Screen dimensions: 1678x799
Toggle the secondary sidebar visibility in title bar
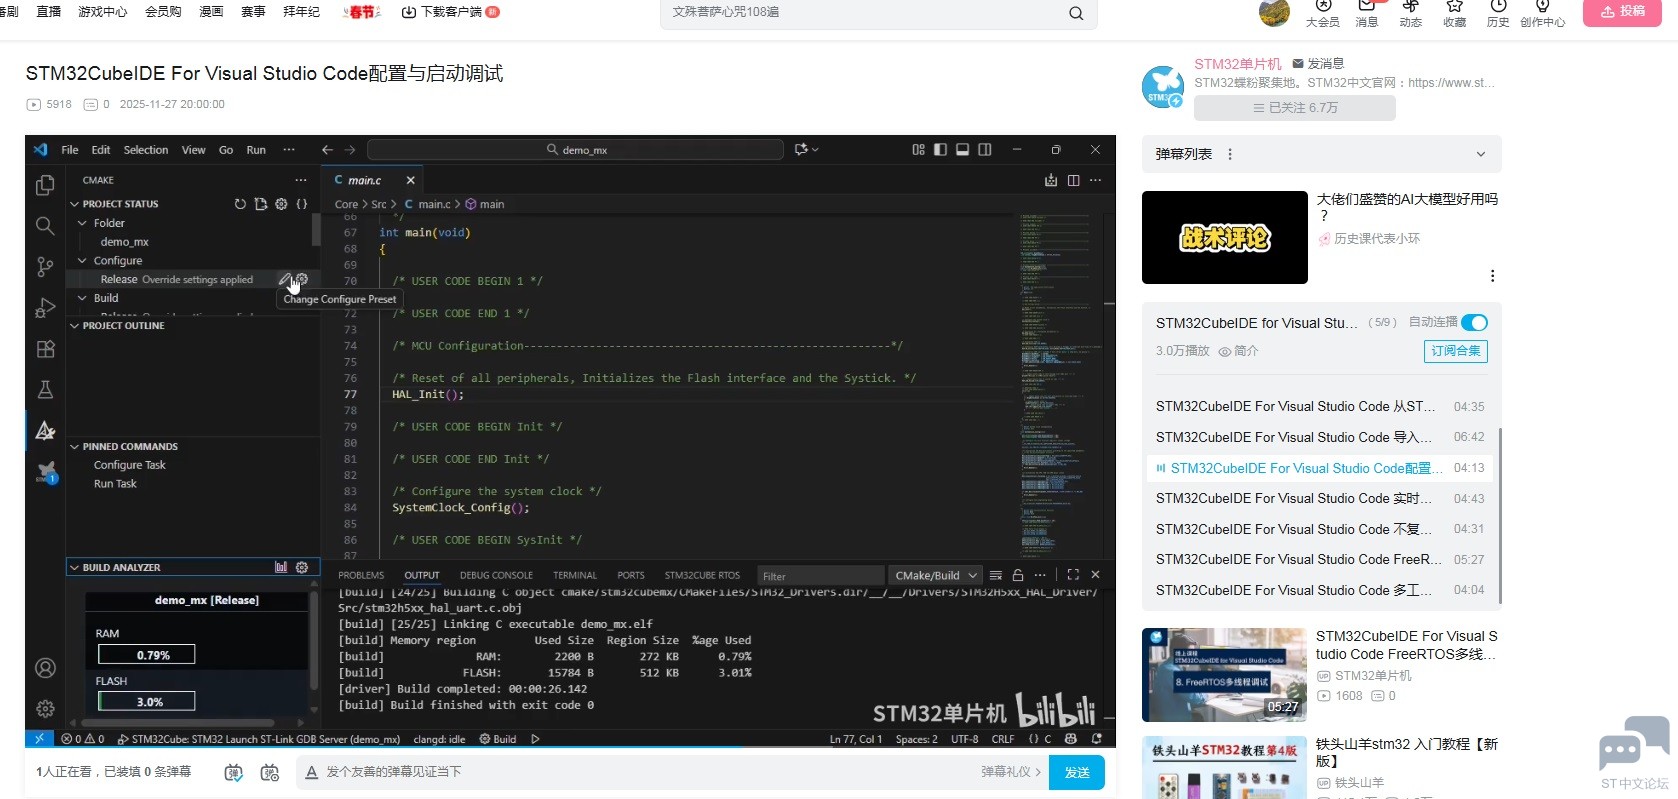tap(985, 150)
